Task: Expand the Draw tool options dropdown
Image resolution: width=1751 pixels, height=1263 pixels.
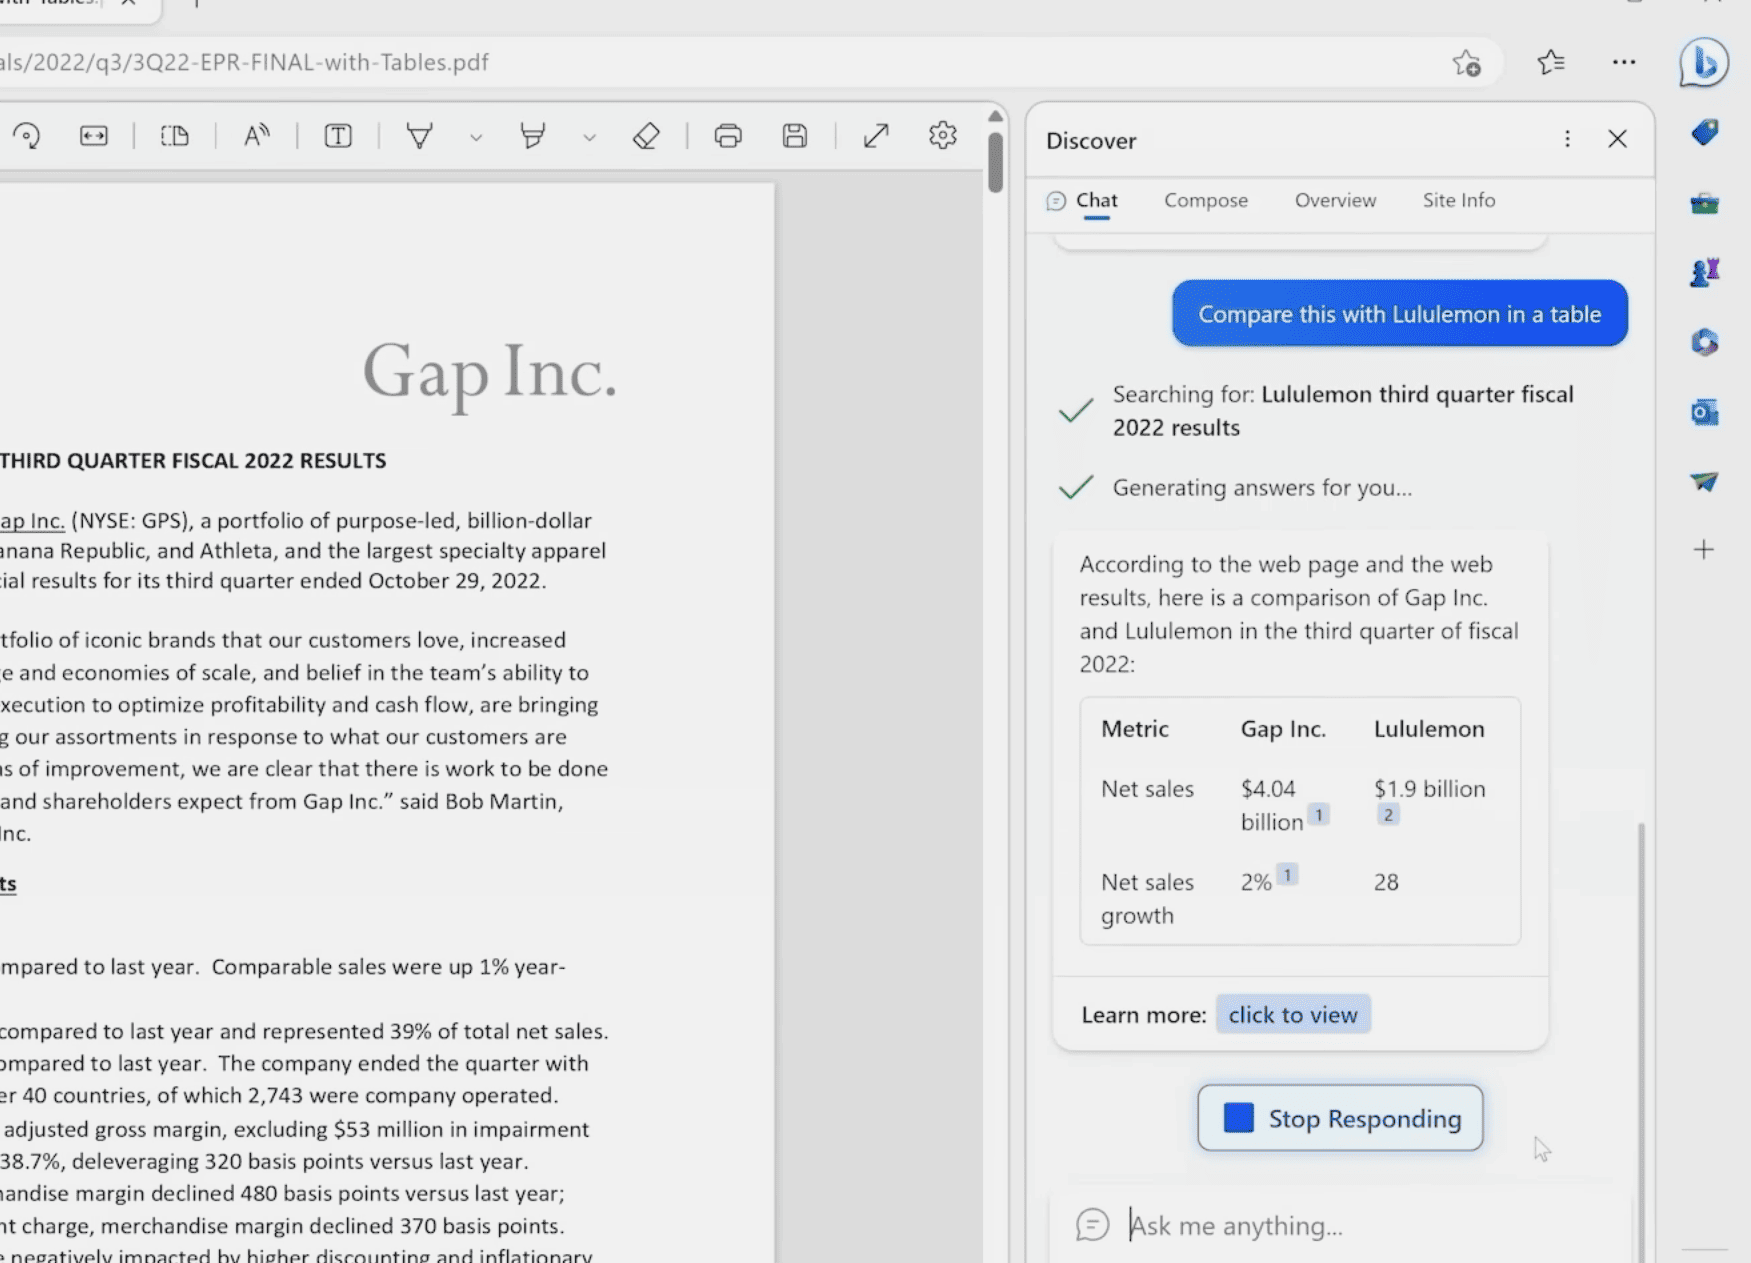Action: (x=476, y=137)
